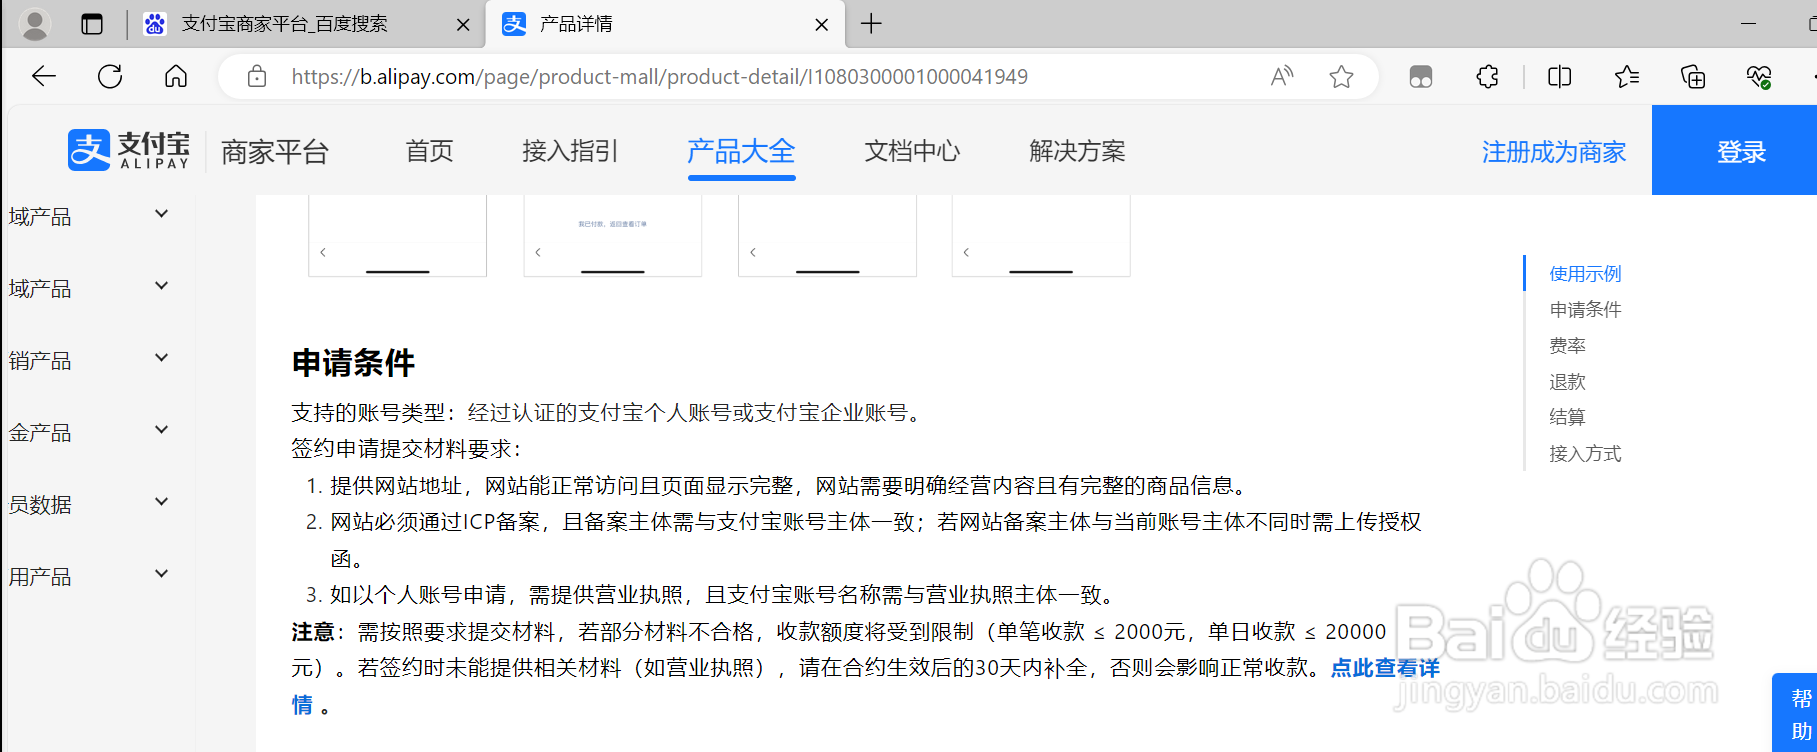Click the 金产品 sidebar label
The image size is (1817, 752).
pyautogui.click(x=40, y=432)
